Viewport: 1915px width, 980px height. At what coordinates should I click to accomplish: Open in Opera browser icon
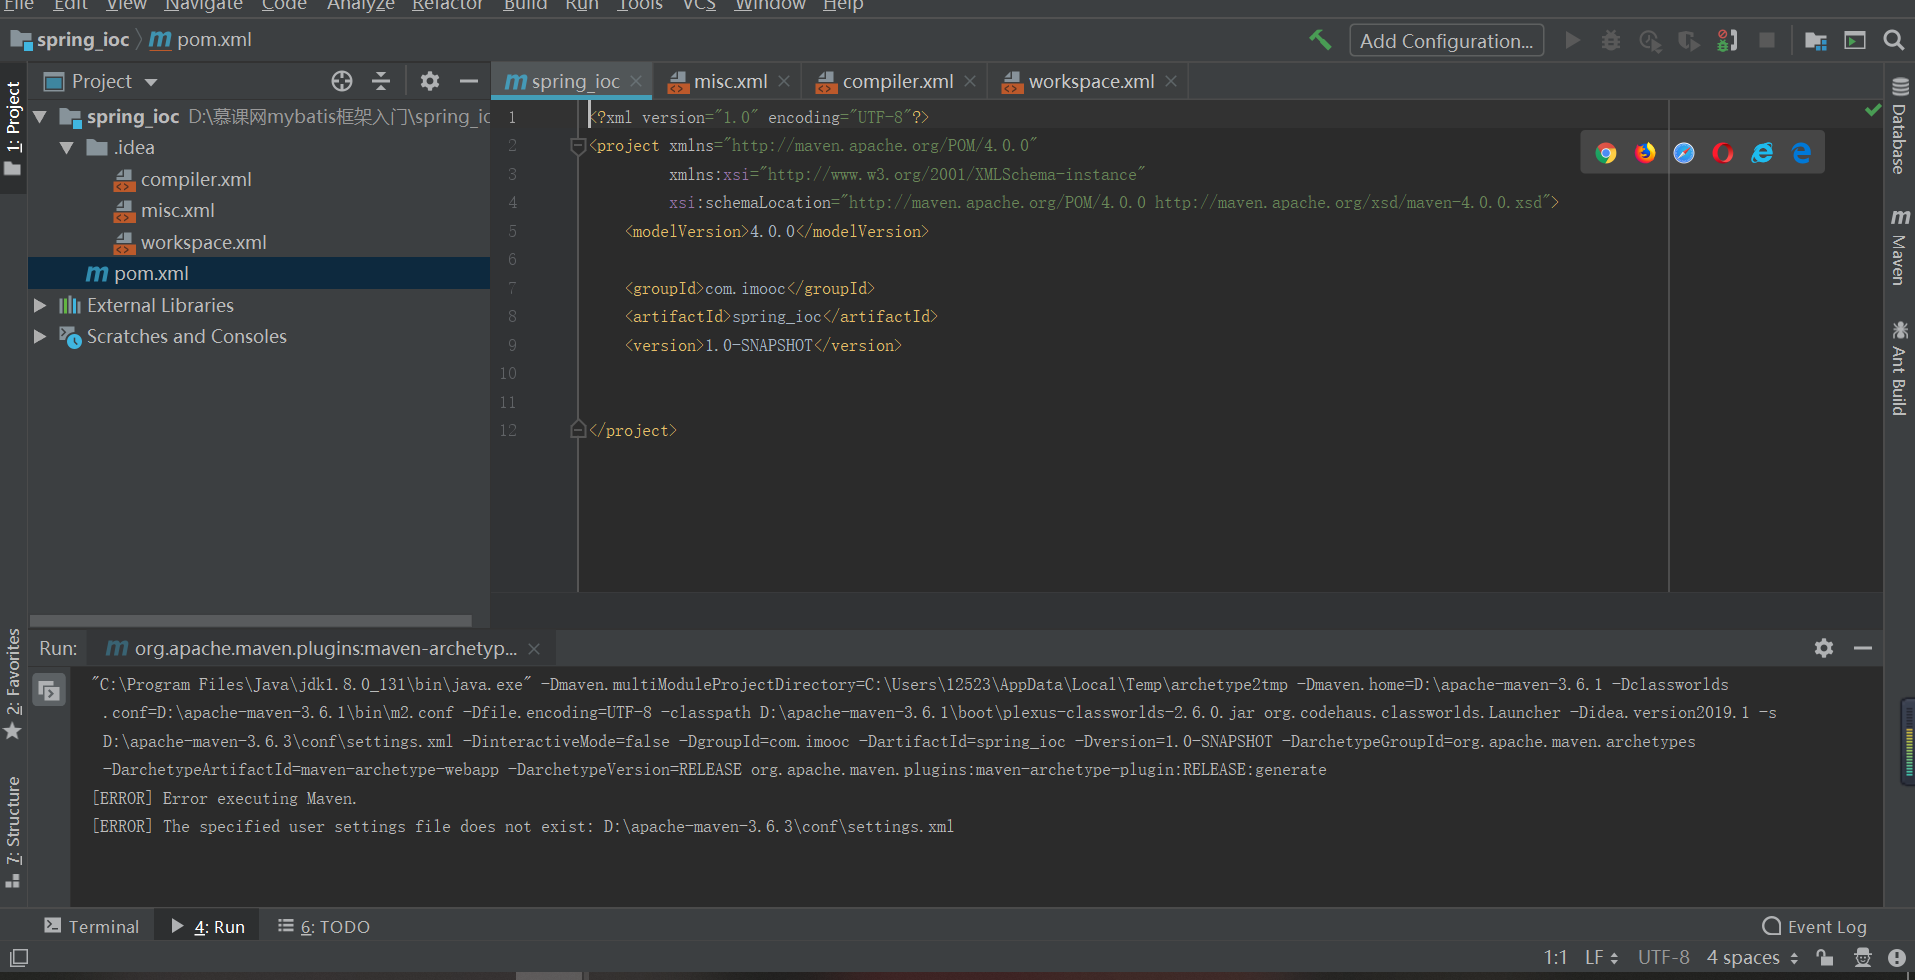1723,153
